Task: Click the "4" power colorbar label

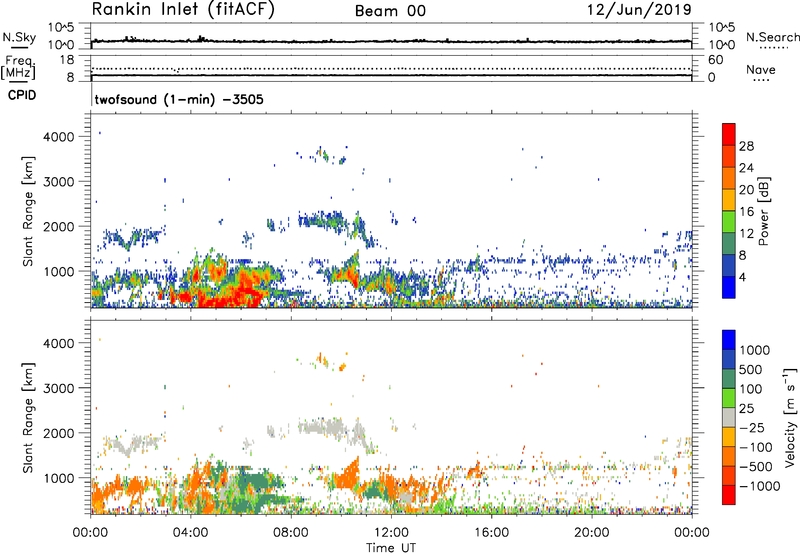Action: [x=743, y=278]
